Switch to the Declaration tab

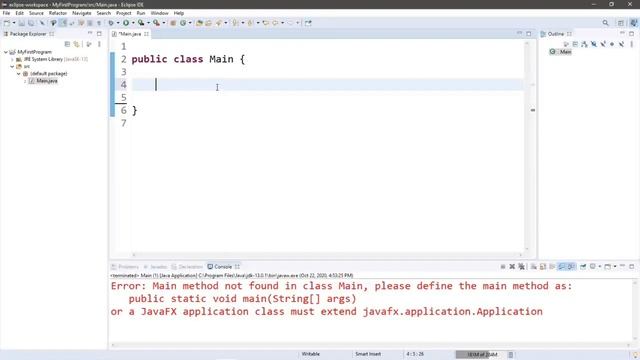point(187,267)
